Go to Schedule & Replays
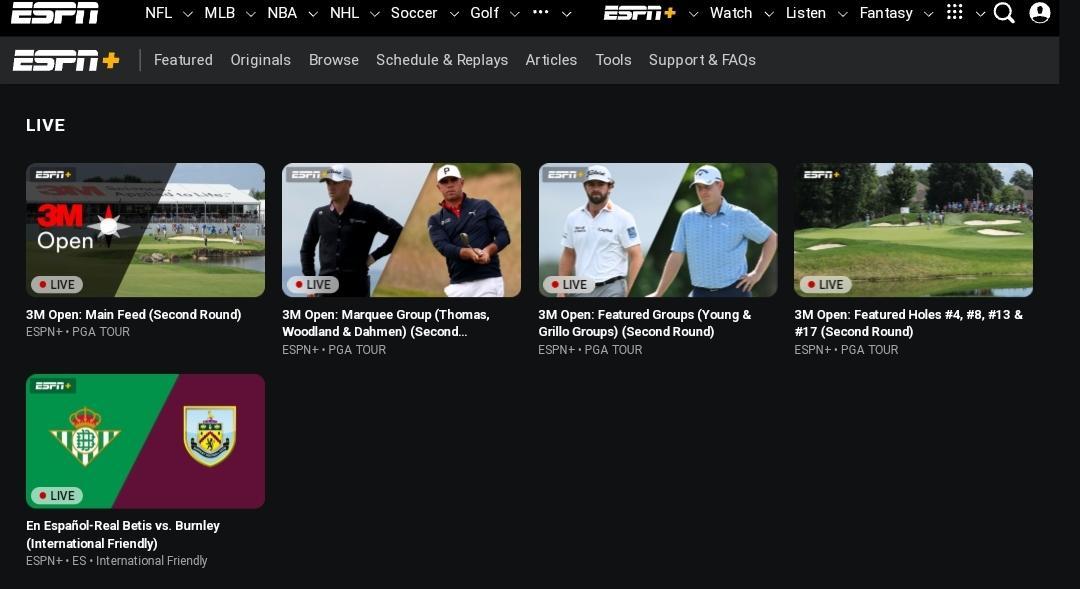Viewport: 1080px width, 589px height. point(442,60)
